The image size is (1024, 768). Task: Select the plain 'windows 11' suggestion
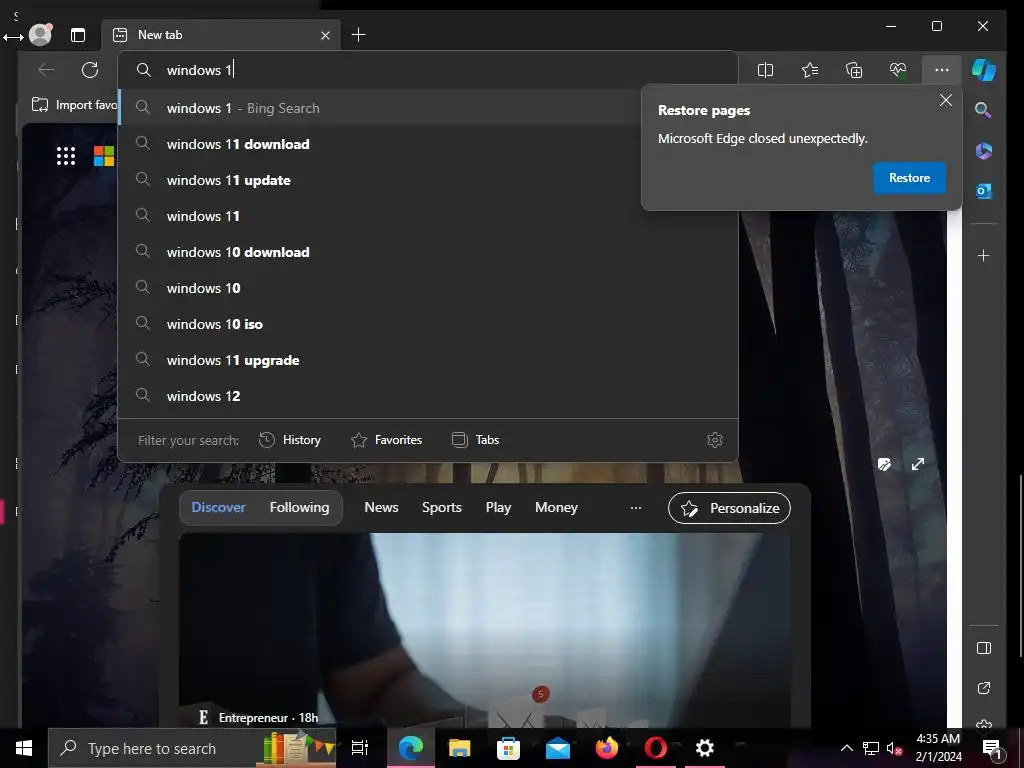[428, 216]
